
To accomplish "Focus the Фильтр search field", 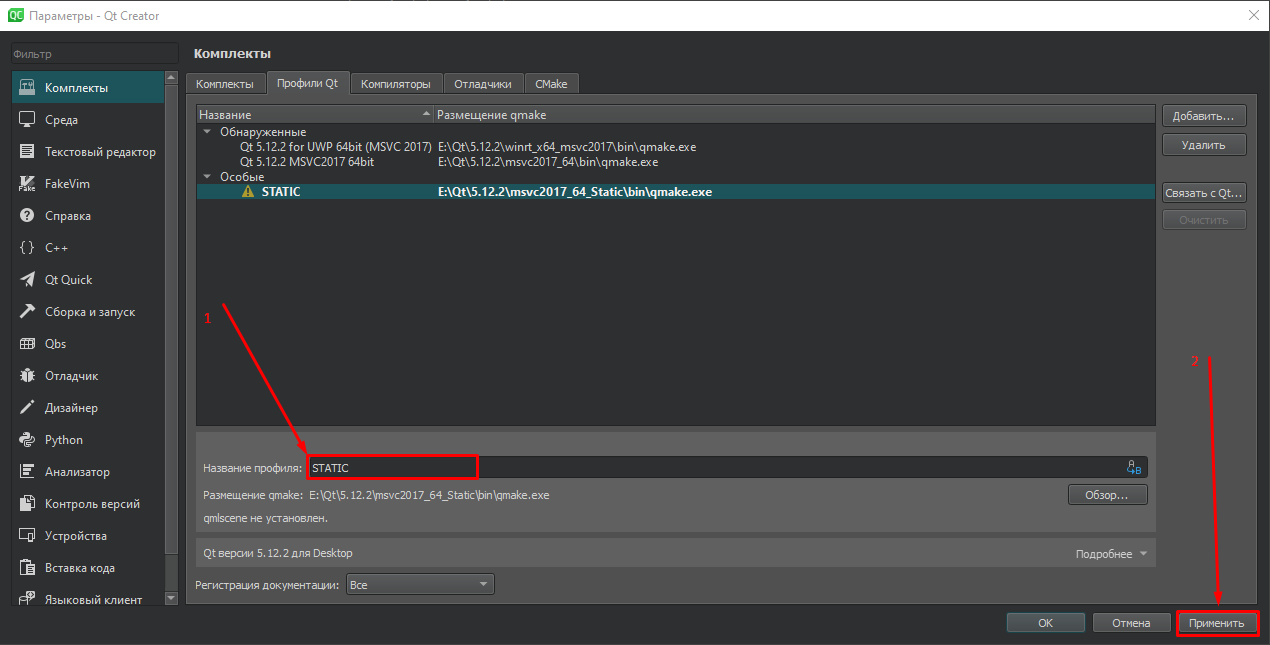I will coord(94,54).
